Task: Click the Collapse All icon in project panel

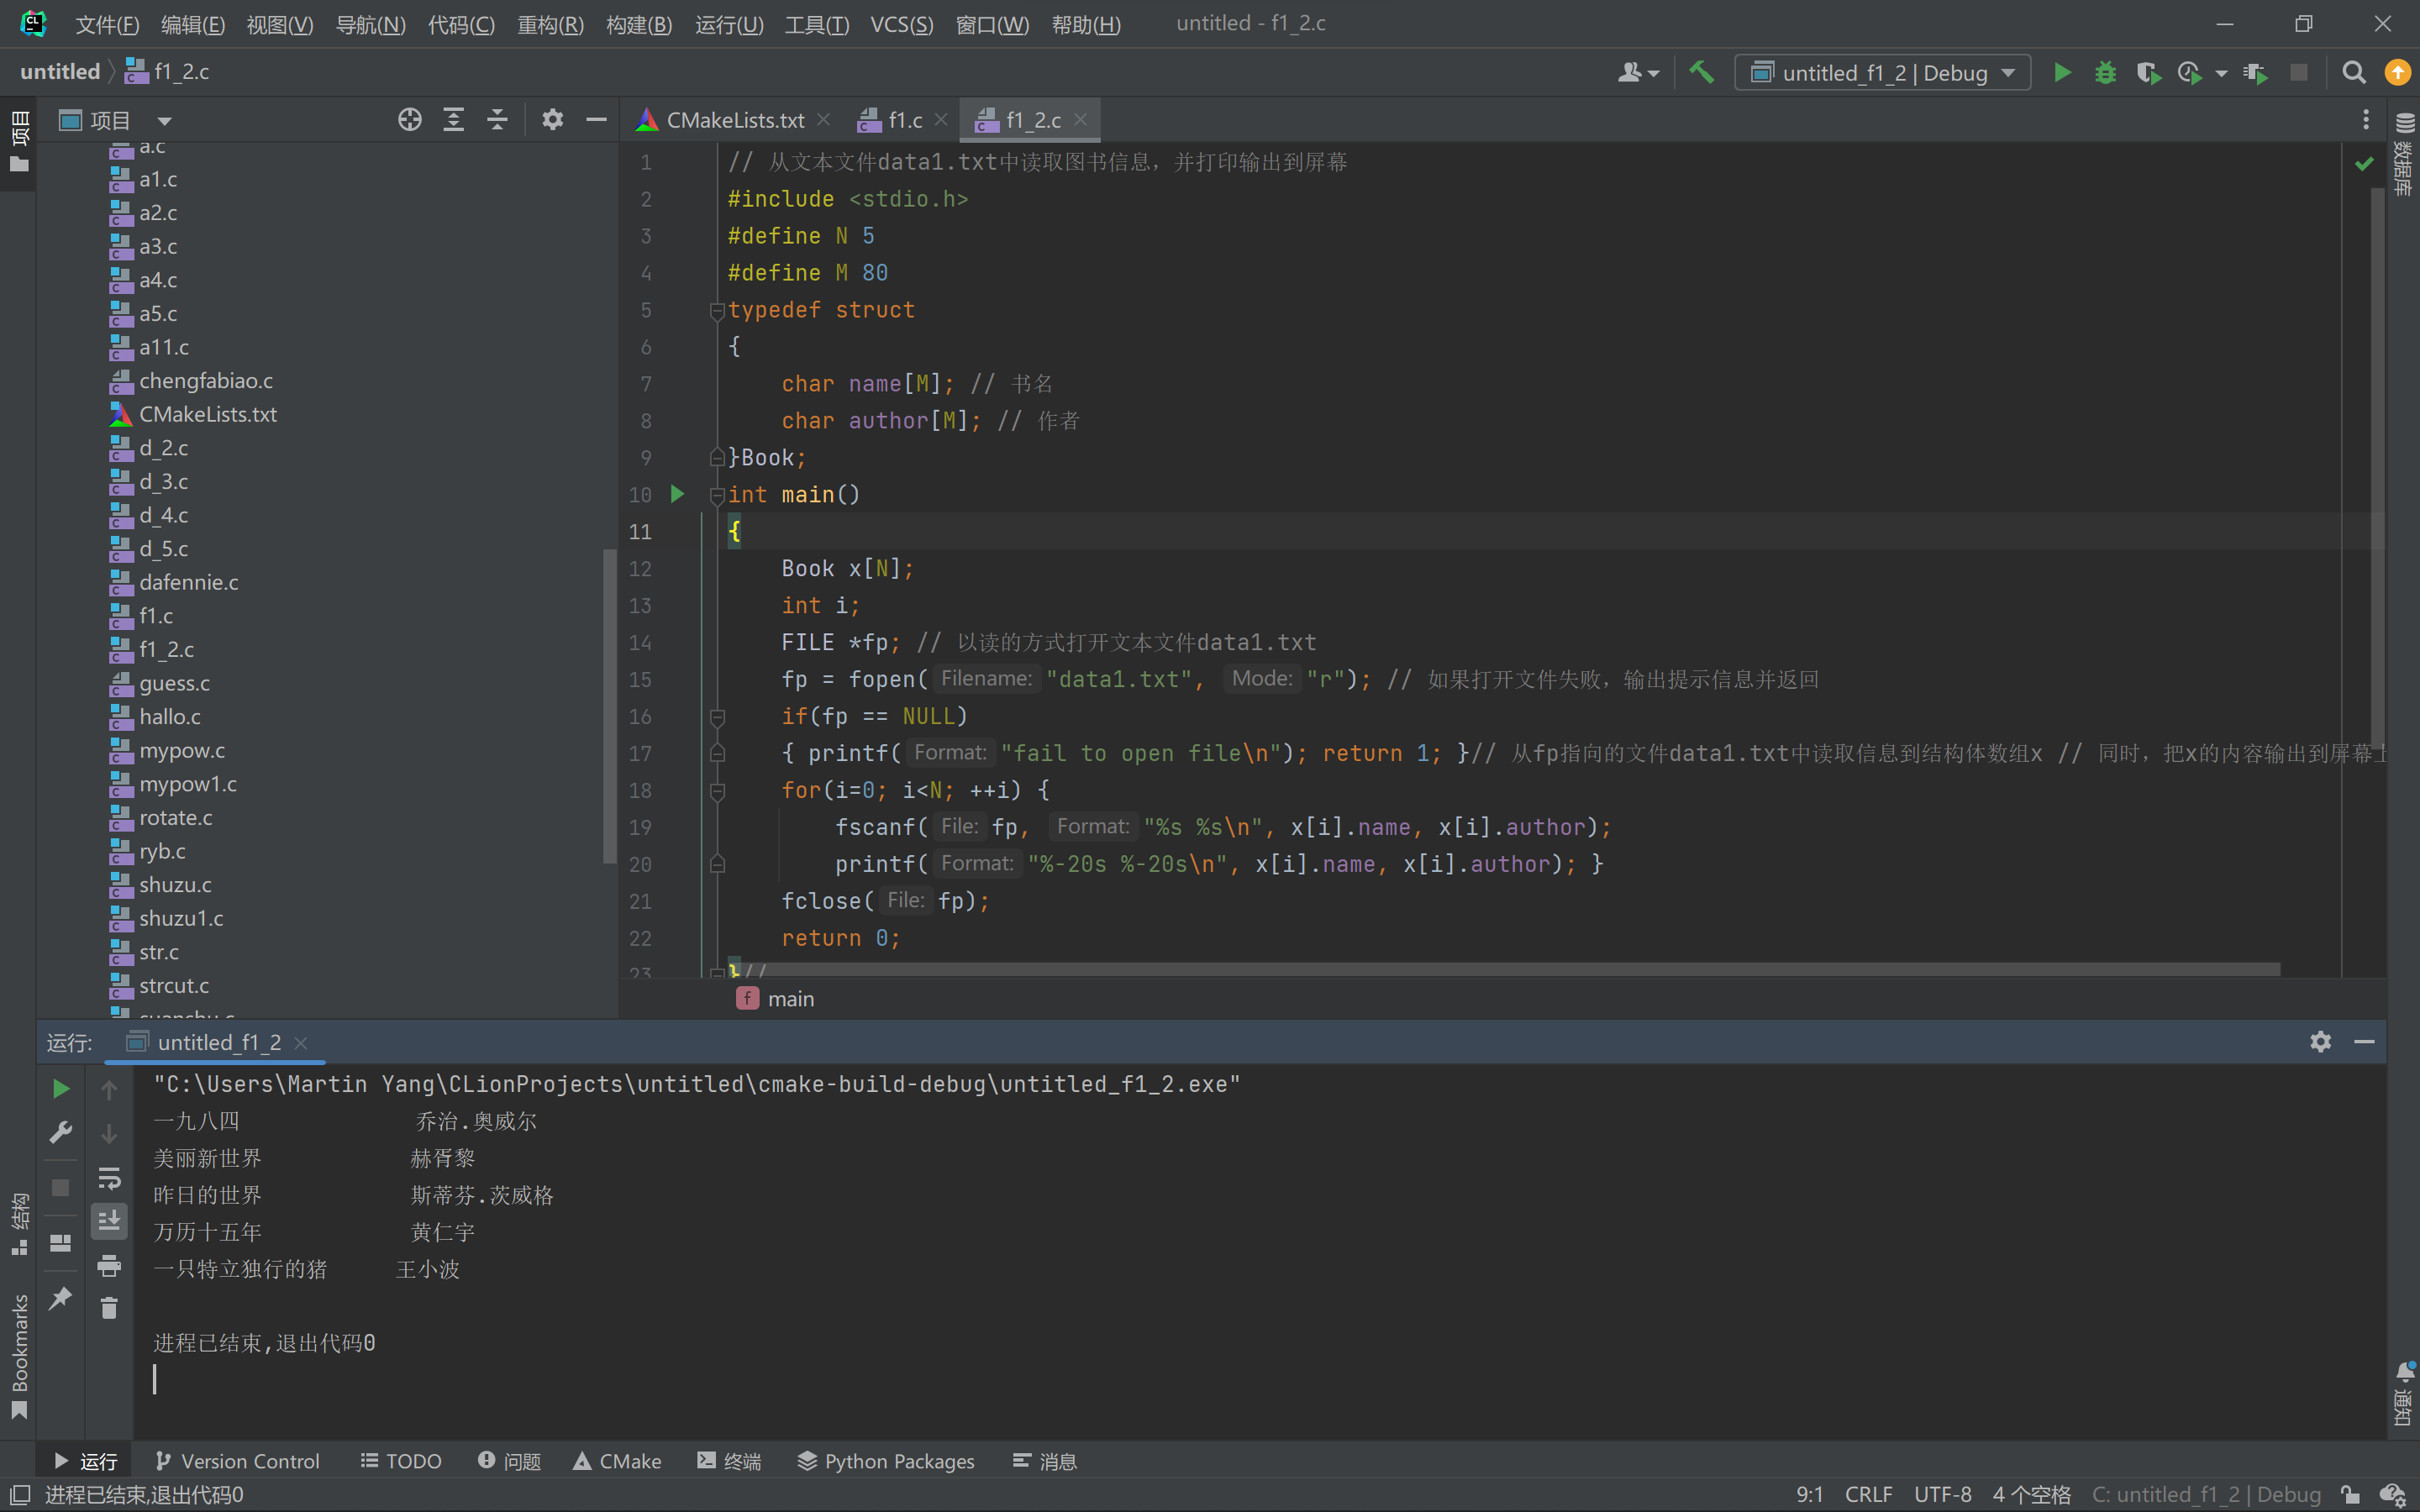Action: (497, 120)
